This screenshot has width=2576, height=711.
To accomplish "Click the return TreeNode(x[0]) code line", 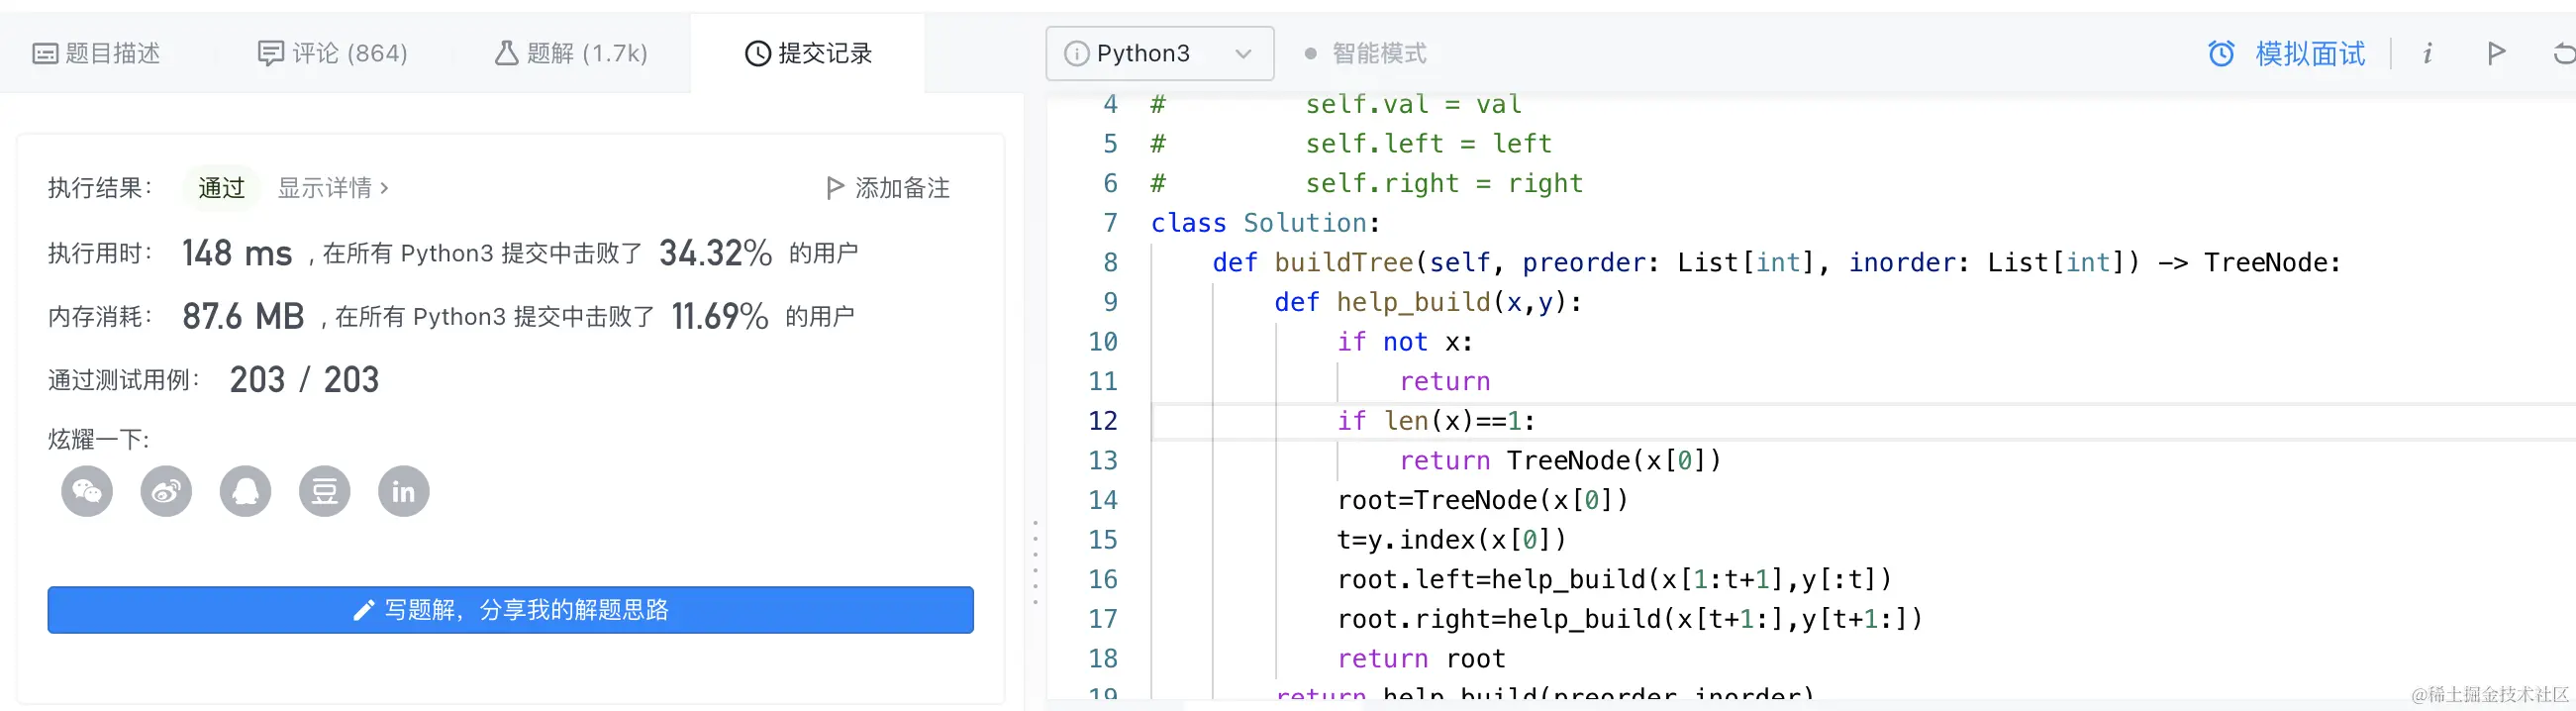I will pyautogui.click(x=1560, y=461).
